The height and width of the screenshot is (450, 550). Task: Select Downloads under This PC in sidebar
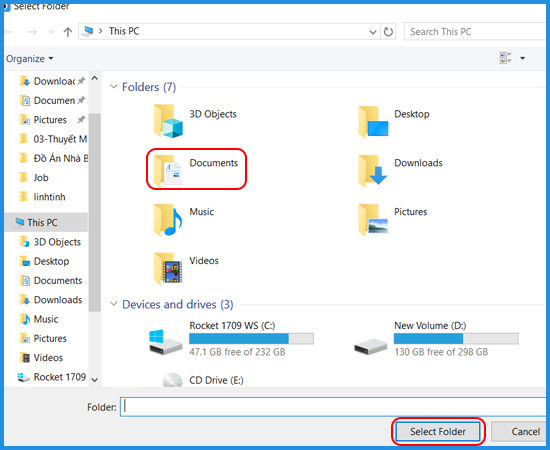tap(51, 300)
